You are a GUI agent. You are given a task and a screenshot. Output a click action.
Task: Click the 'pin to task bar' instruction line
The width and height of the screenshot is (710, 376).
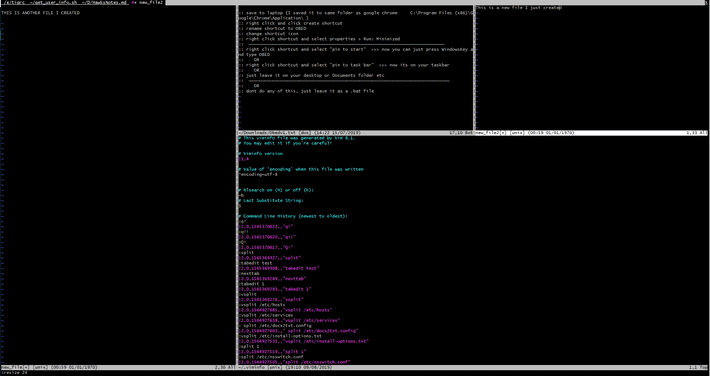pos(344,65)
